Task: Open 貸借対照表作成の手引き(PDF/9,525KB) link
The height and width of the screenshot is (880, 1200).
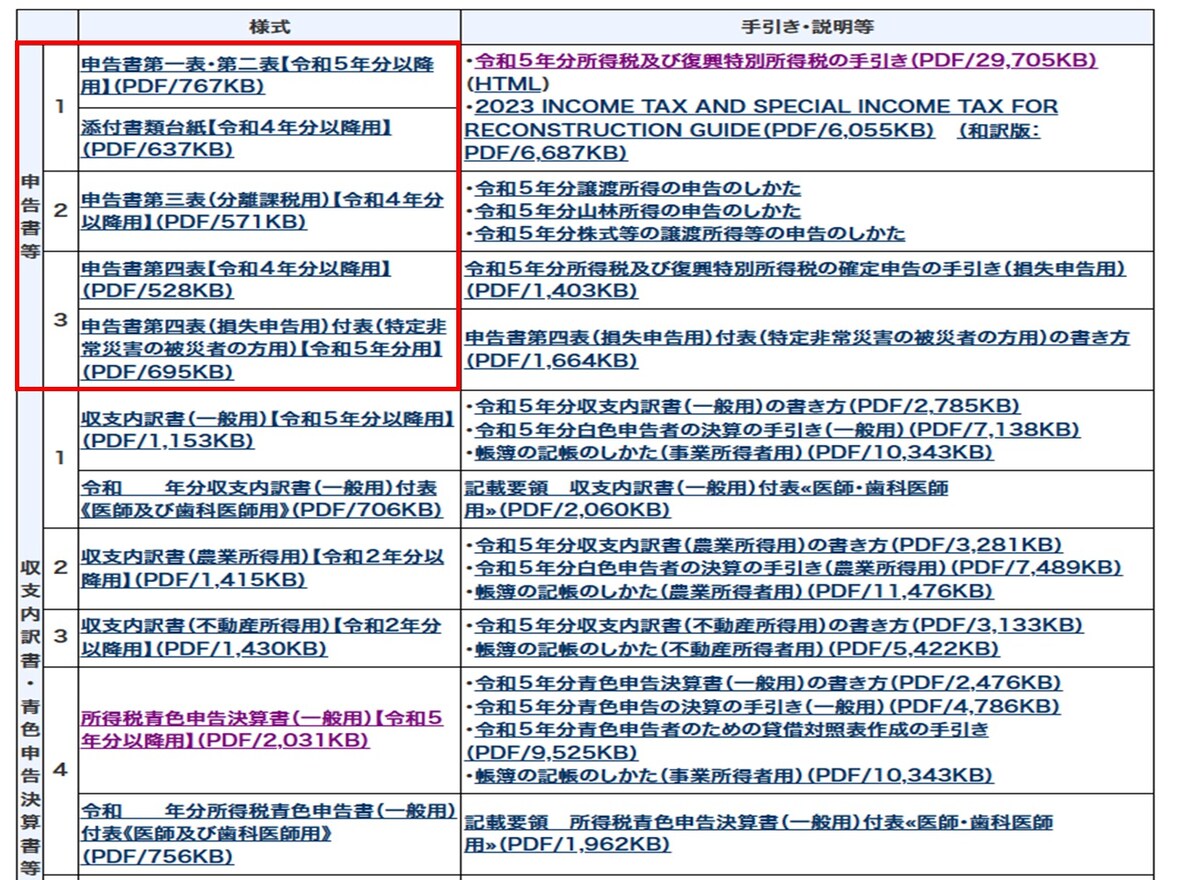Action: coord(727,741)
